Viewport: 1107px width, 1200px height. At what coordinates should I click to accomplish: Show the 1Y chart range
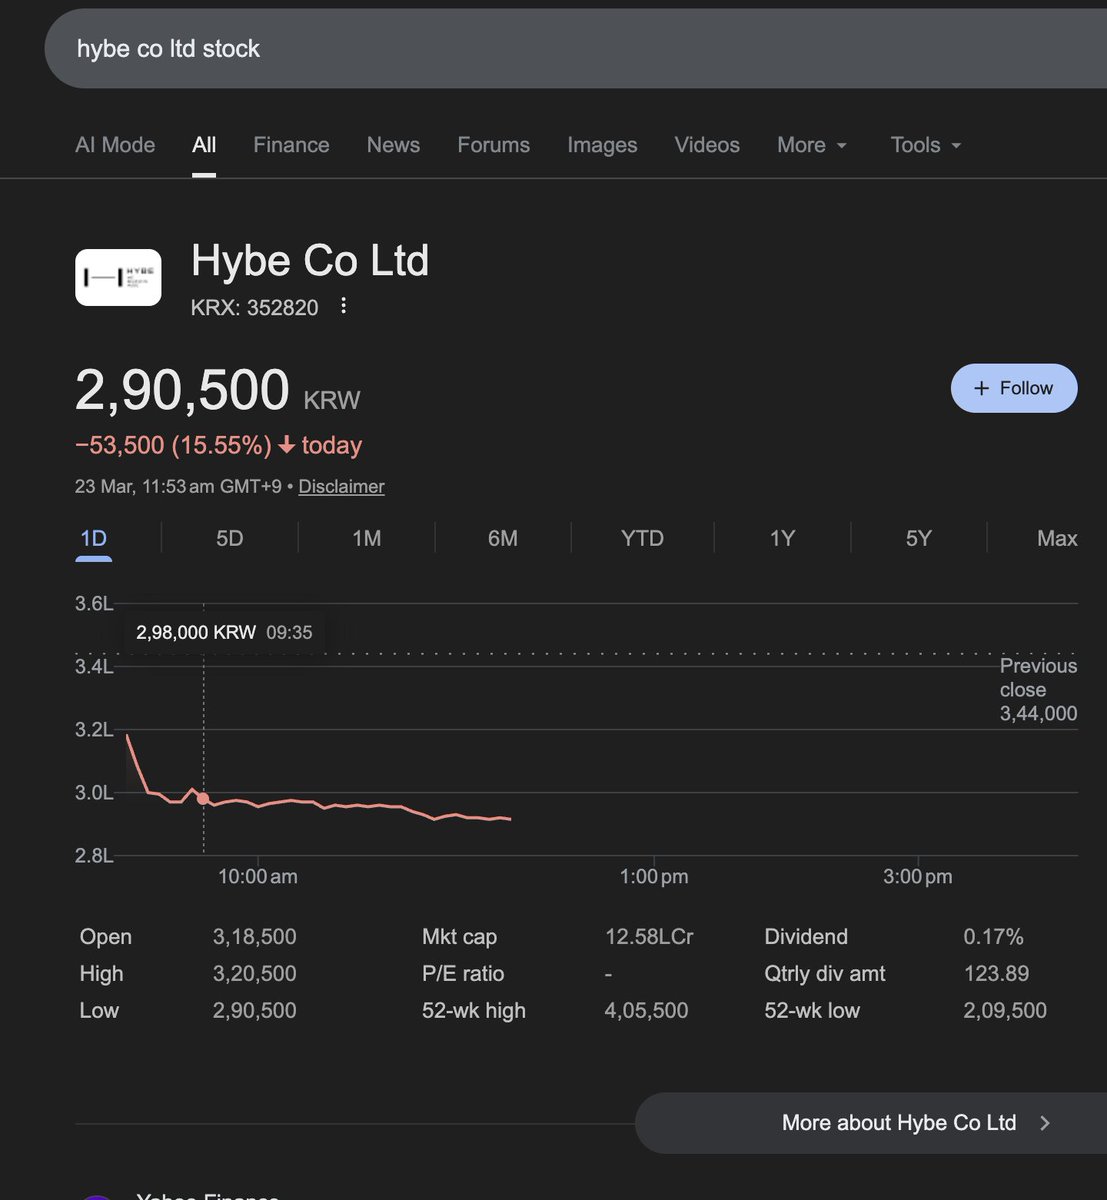[x=782, y=538]
